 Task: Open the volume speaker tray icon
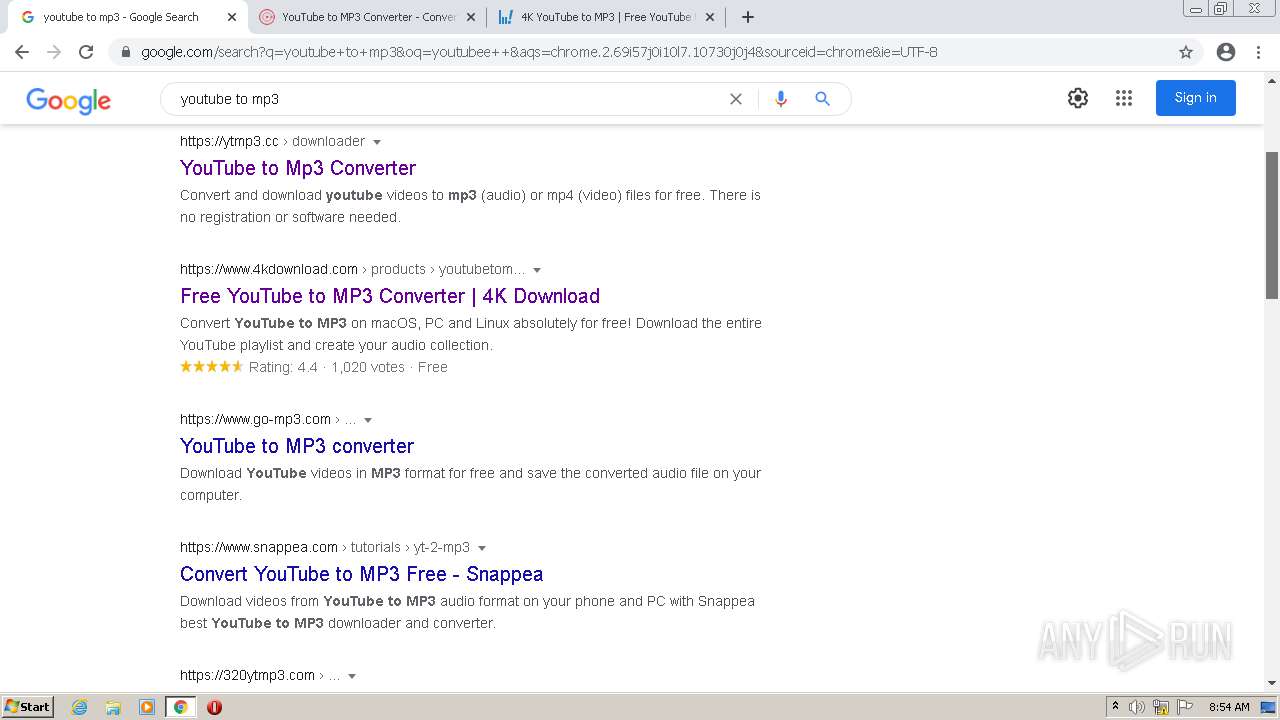tap(1137, 707)
